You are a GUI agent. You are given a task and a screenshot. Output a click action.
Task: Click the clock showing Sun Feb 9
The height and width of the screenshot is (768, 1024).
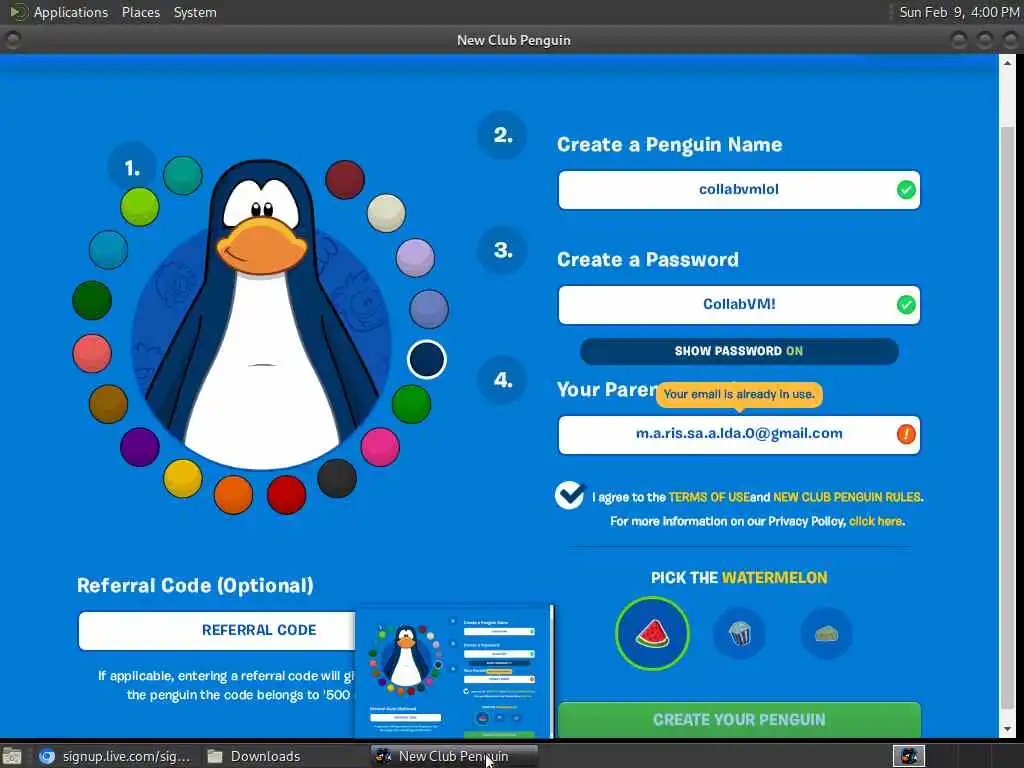click(x=959, y=12)
